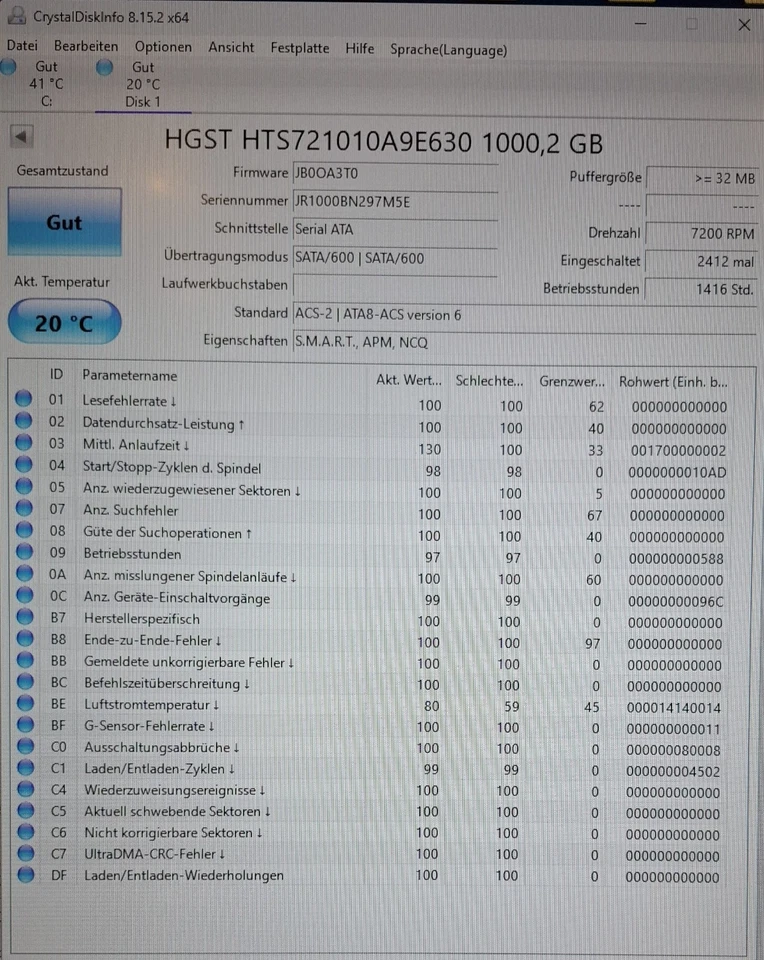The height and width of the screenshot is (960, 764).
Task: Click the disk title HGST HTS721010A9E630
Action: pos(383,141)
